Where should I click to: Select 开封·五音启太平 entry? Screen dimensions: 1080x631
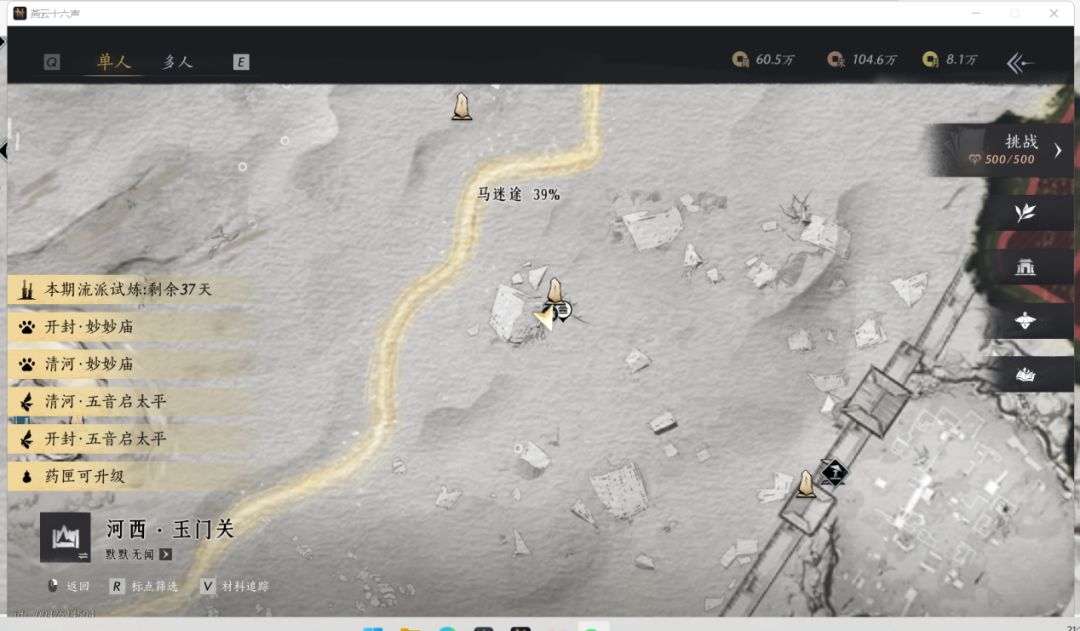129,439
